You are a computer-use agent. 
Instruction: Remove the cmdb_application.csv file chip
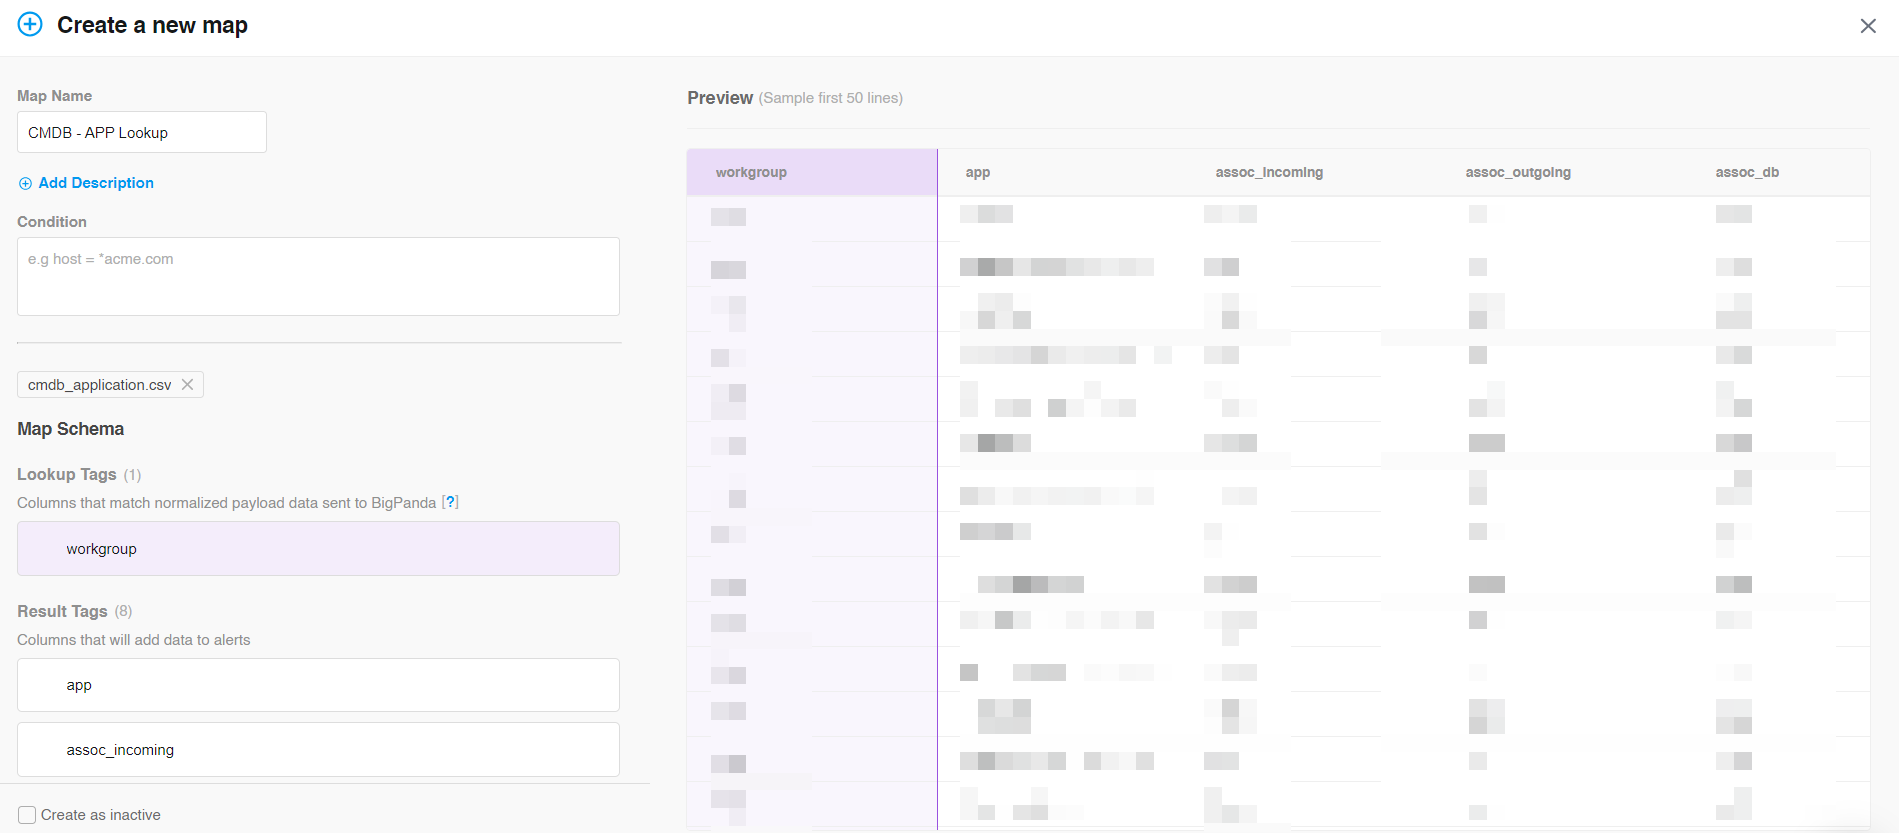click(x=188, y=385)
